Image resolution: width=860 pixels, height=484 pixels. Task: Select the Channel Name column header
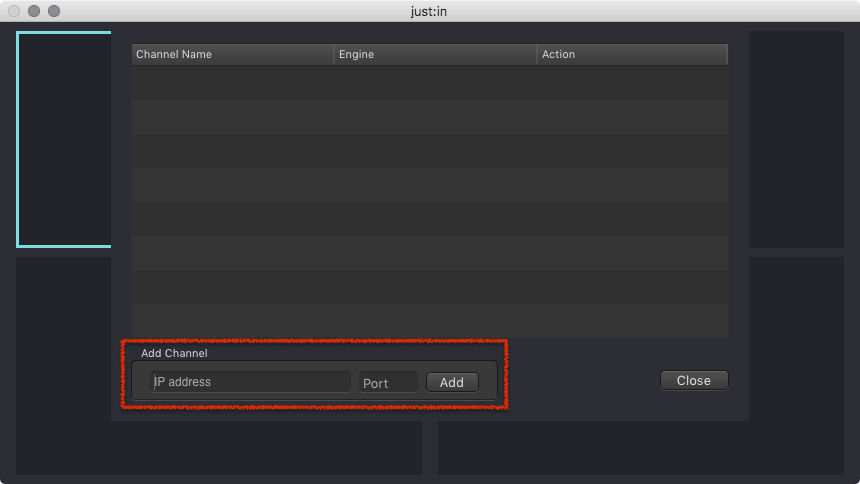[233, 54]
